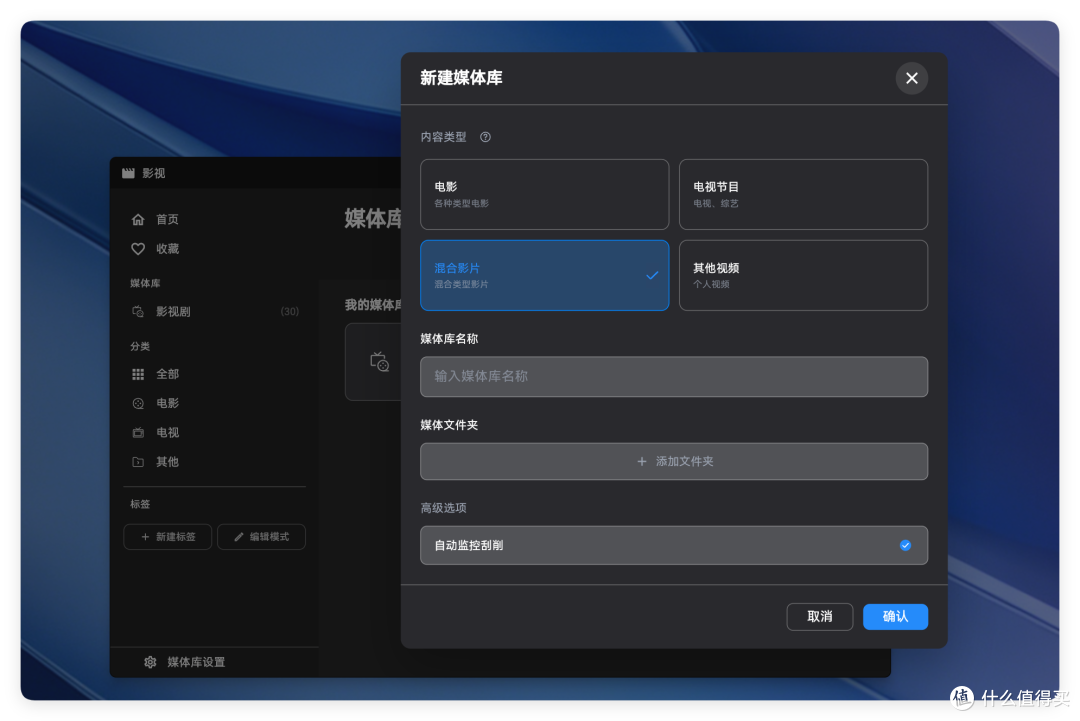The image size is (1080, 721).
Task: Select the 电影 content type card
Action: pos(544,194)
